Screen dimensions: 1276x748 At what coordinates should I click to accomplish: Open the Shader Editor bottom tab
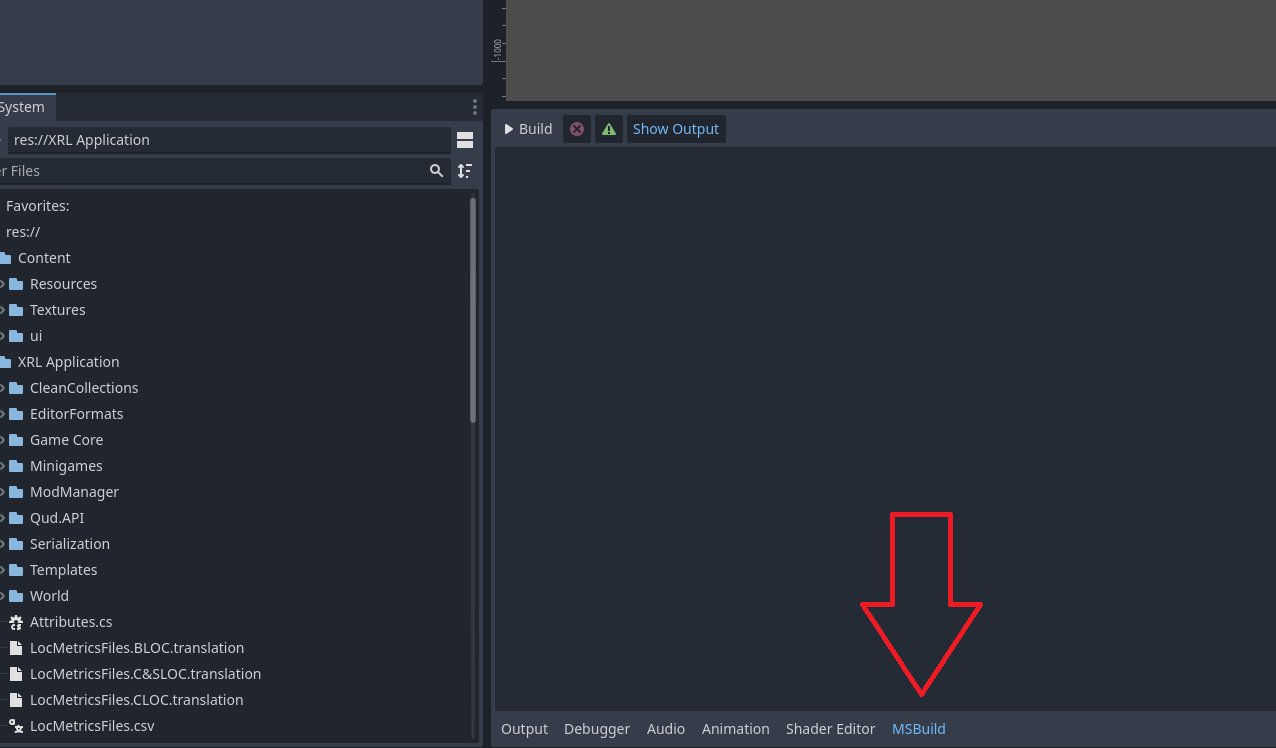[830, 729]
